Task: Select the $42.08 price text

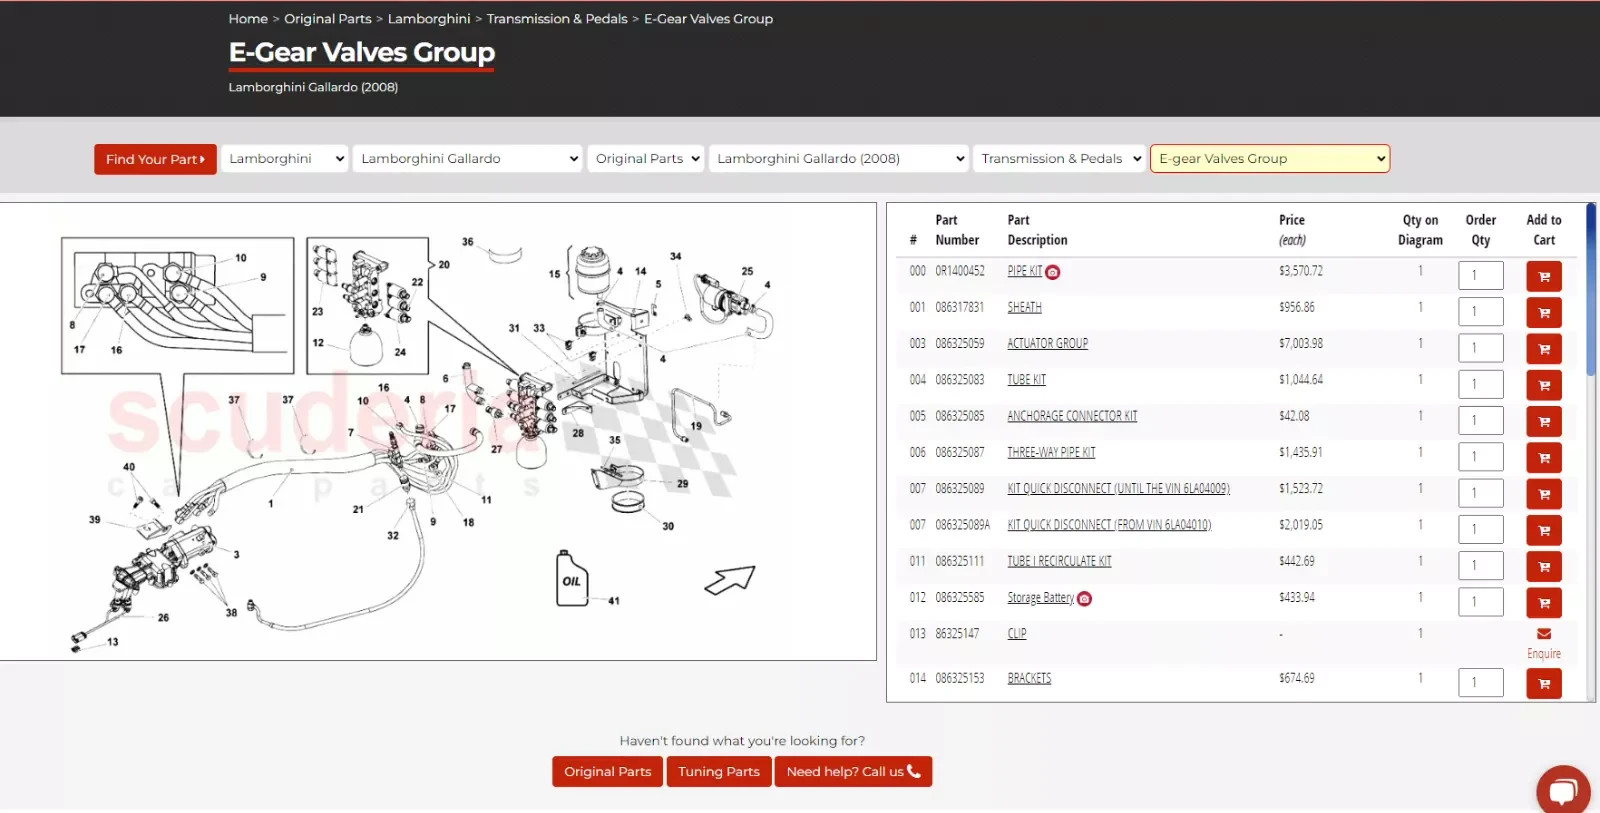Action: 1294,416
